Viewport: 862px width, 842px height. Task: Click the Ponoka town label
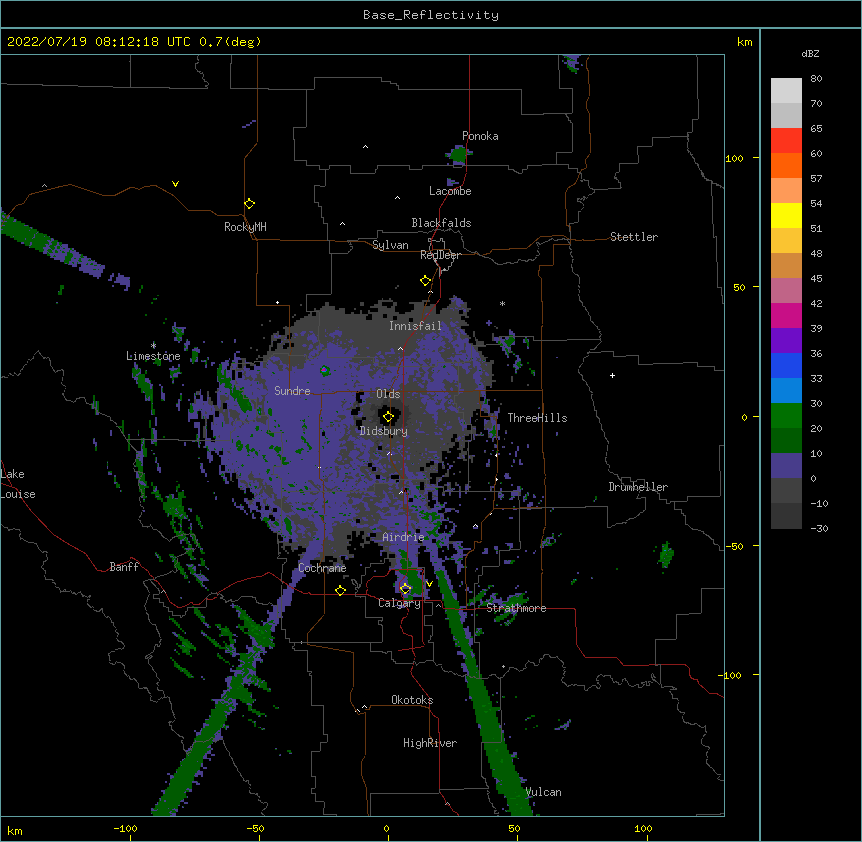pos(480,136)
